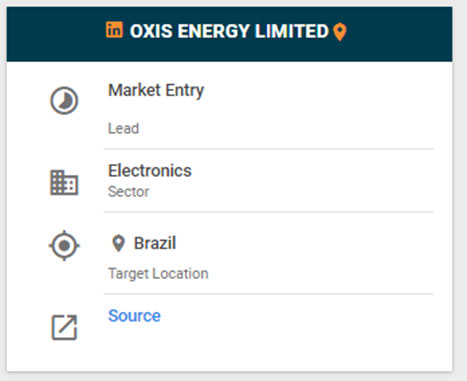Viewport: 467px width, 381px height.
Task: Select the Brazil location text
Action: point(155,243)
